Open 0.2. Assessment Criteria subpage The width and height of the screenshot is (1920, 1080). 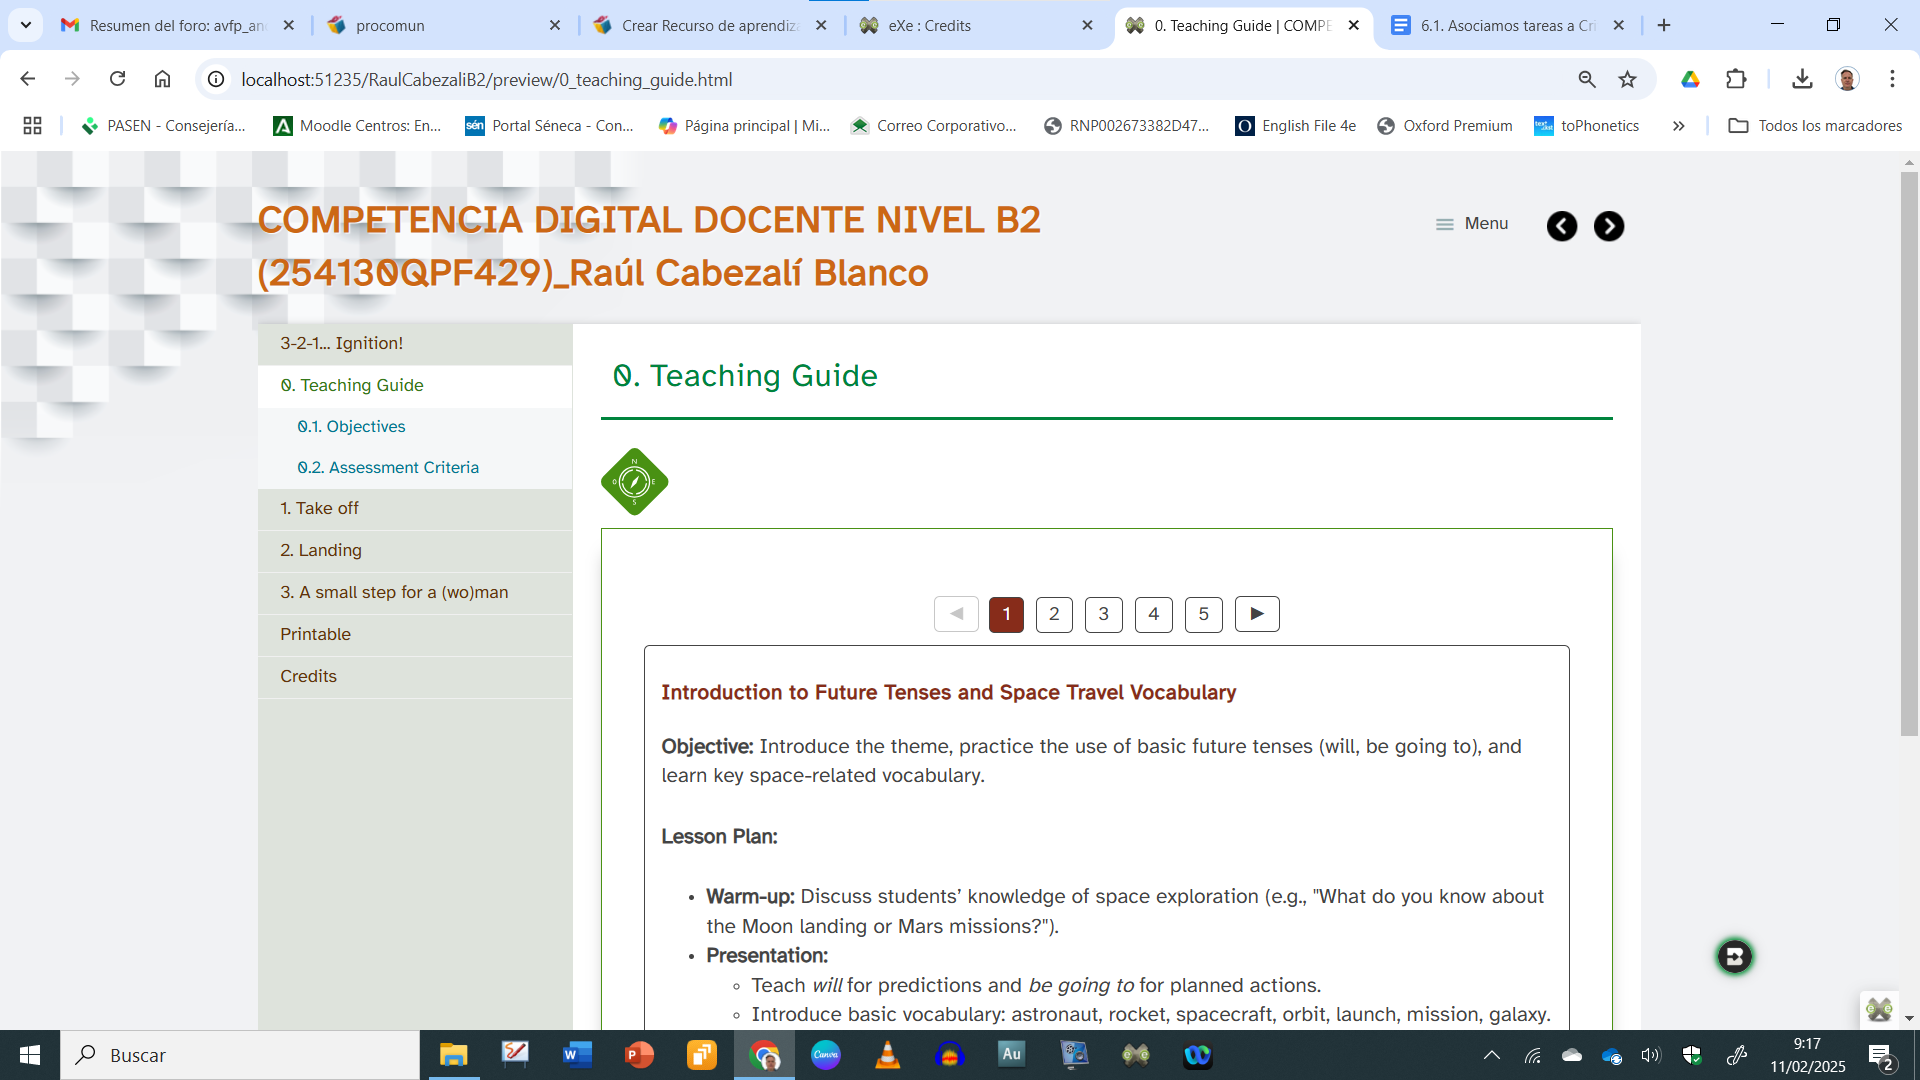415,467
